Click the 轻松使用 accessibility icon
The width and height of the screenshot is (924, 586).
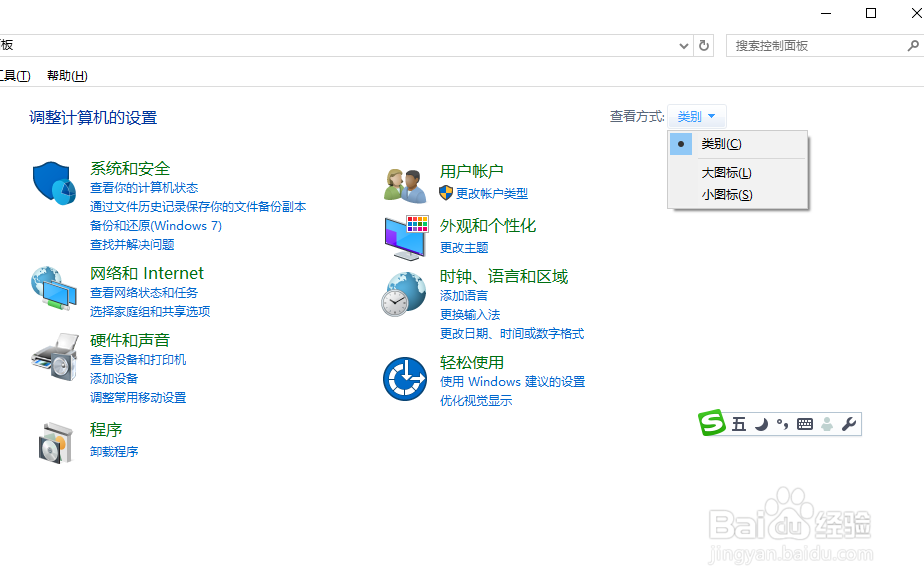coord(404,380)
